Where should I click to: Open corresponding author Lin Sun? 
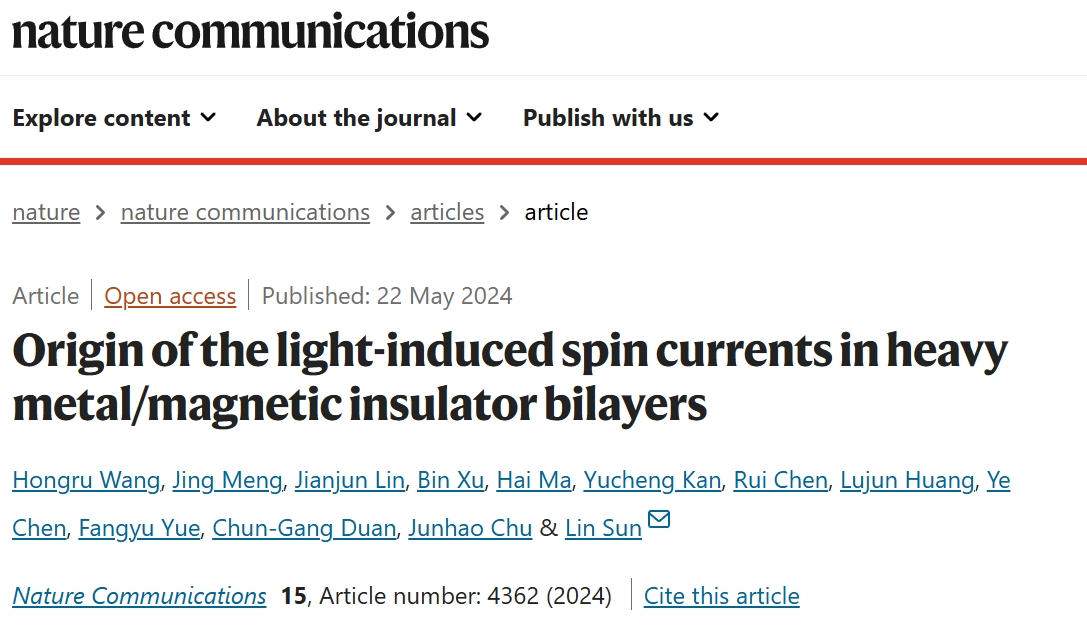603,528
